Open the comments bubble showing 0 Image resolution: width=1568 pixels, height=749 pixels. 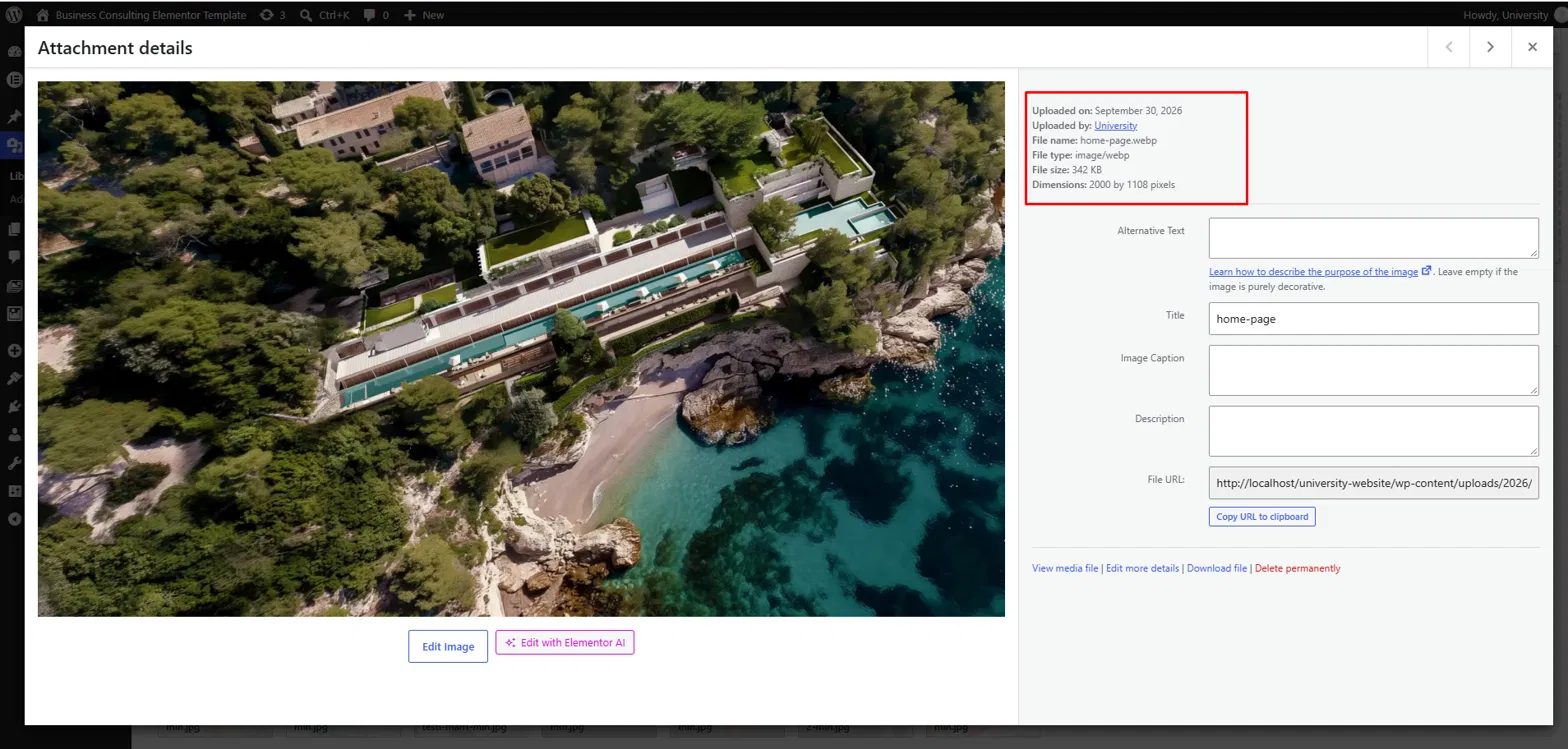pyautogui.click(x=376, y=15)
